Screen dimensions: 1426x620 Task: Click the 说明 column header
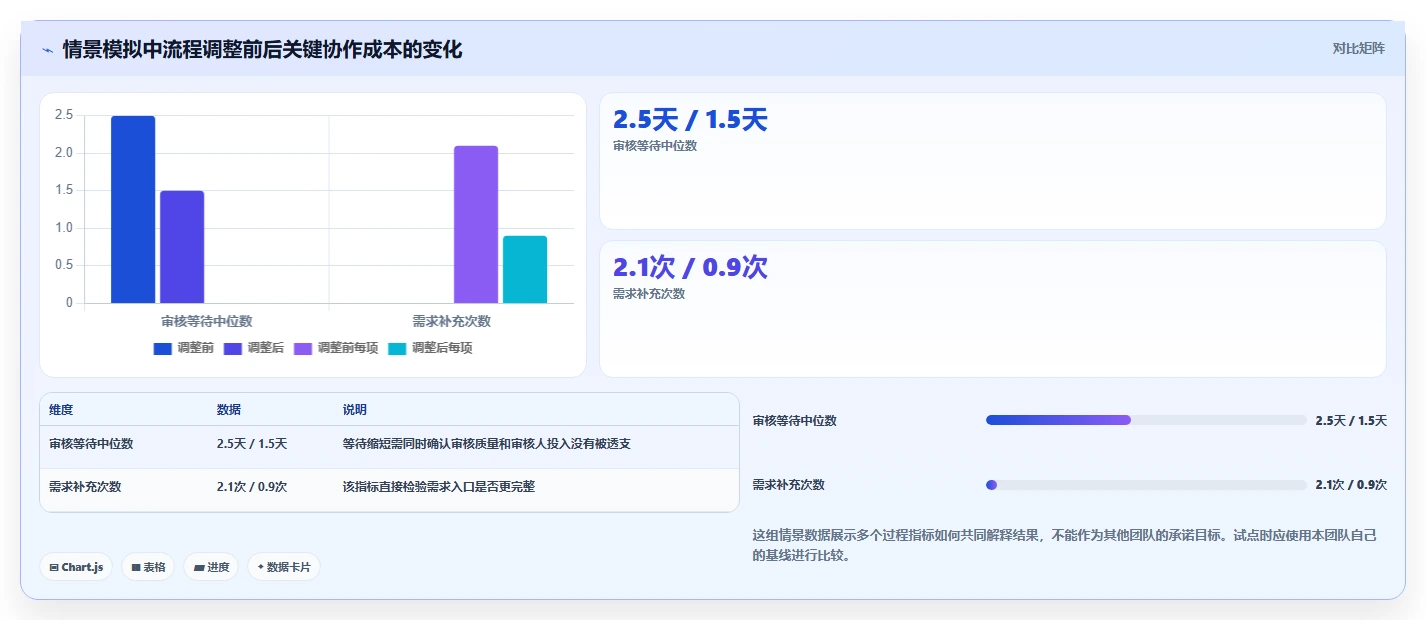tap(355, 410)
